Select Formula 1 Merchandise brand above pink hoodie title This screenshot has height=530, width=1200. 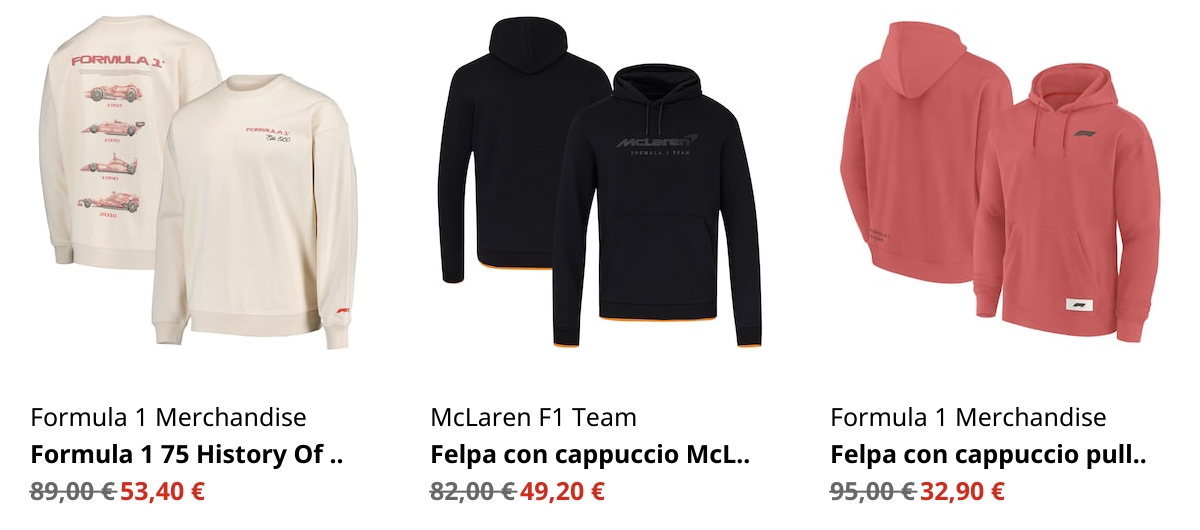click(x=968, y=417)
